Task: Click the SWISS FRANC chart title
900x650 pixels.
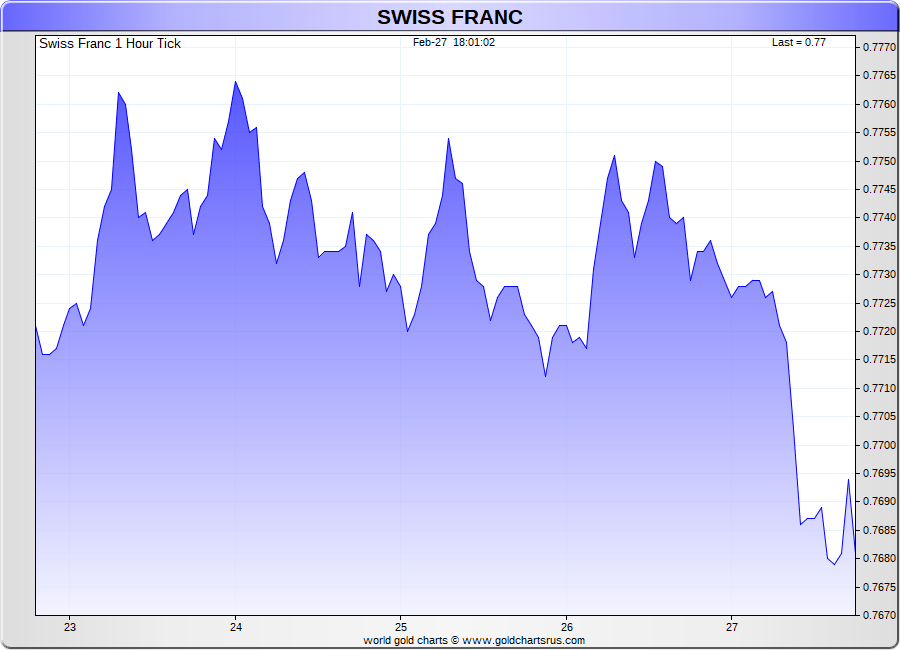Action: (x=449, y=17)
